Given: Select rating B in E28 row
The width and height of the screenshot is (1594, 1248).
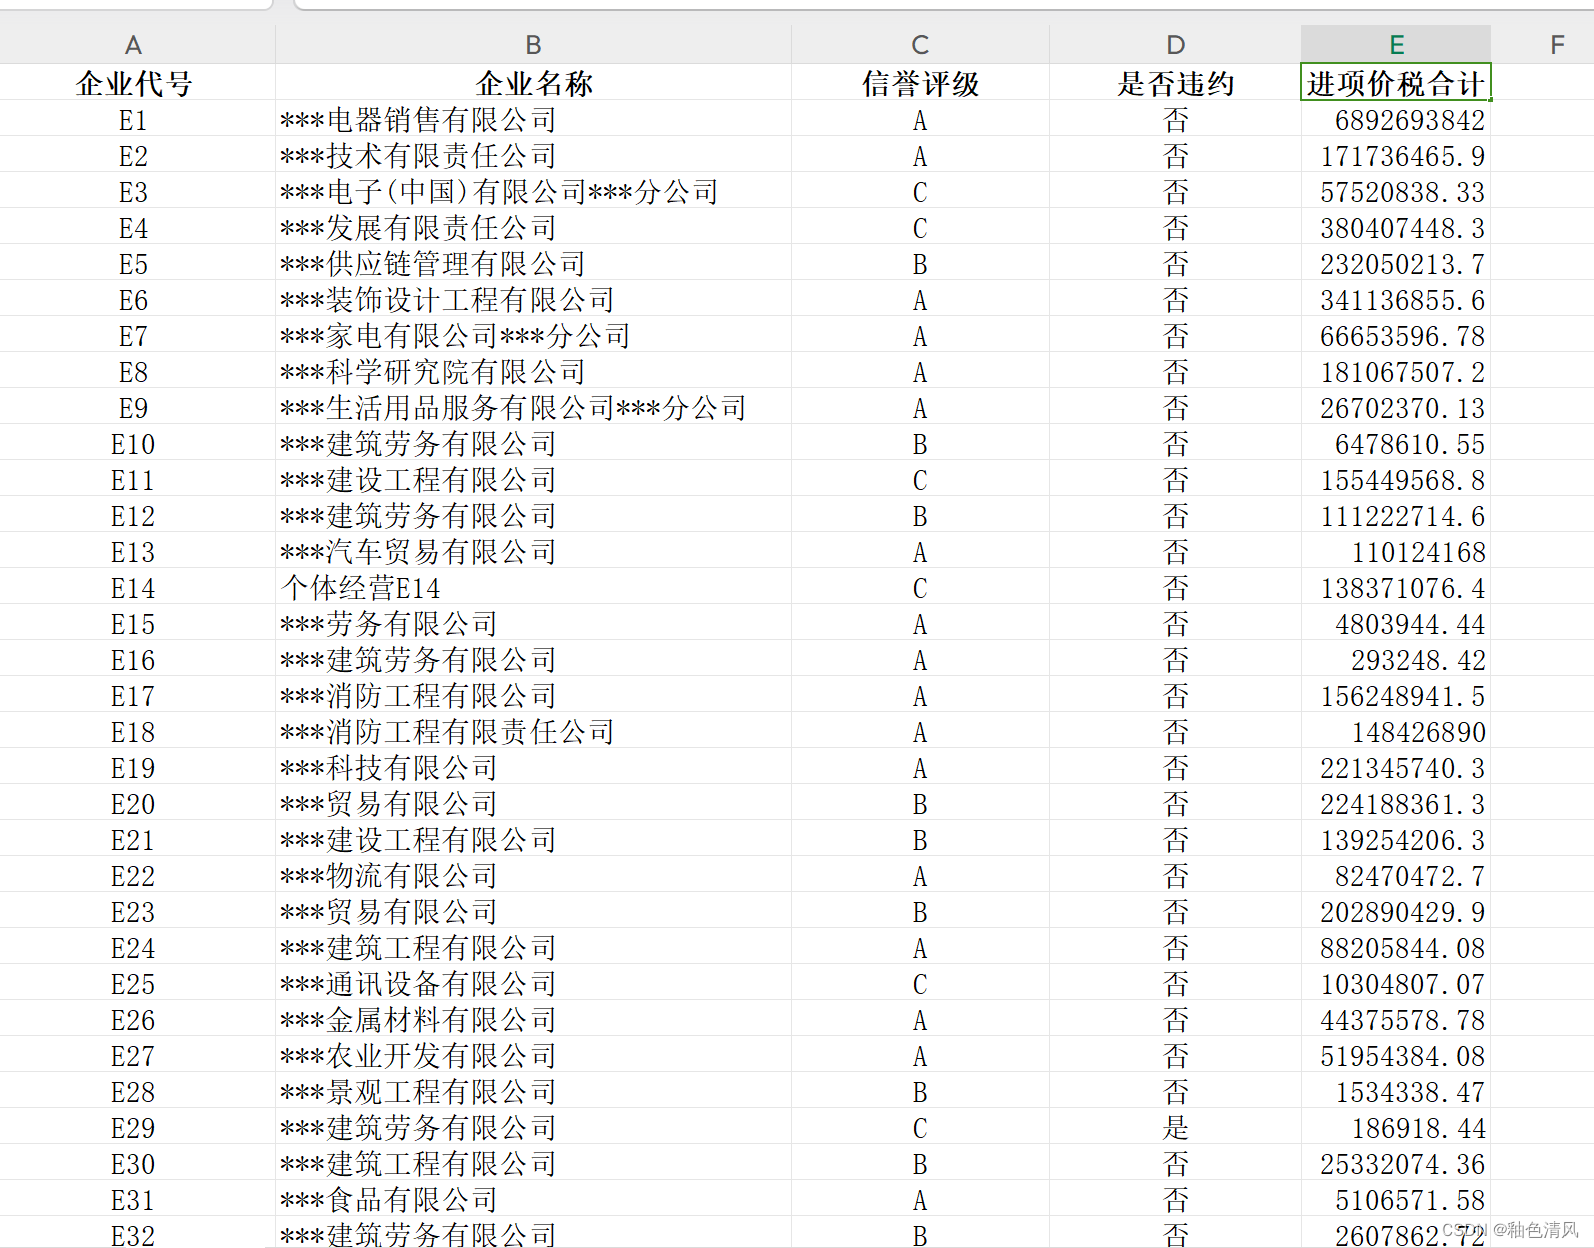Looking at the screenshot, I should coord(920,1092).
